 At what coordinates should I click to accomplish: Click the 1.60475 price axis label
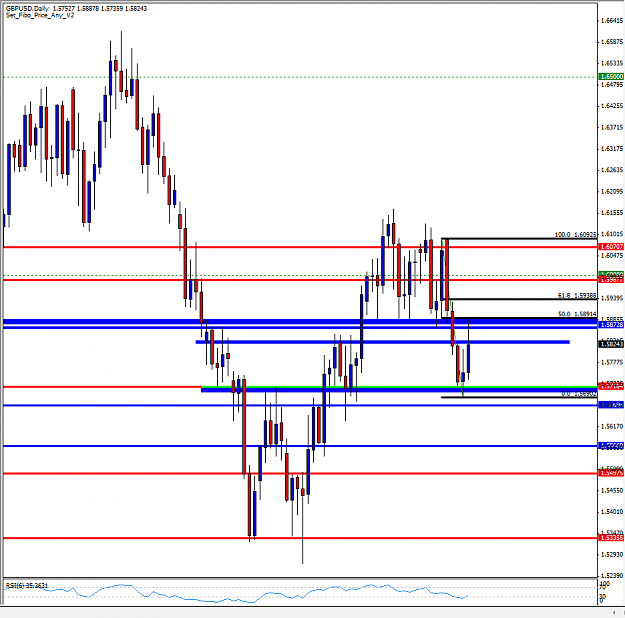tap(612, 255)
